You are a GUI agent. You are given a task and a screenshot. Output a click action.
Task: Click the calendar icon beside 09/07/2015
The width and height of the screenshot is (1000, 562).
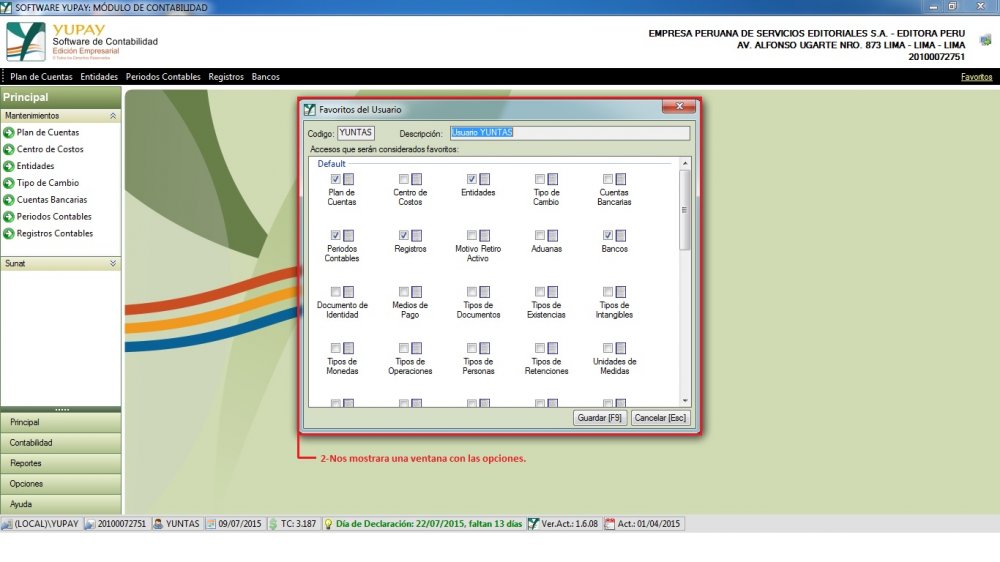(x=210, y=524)
